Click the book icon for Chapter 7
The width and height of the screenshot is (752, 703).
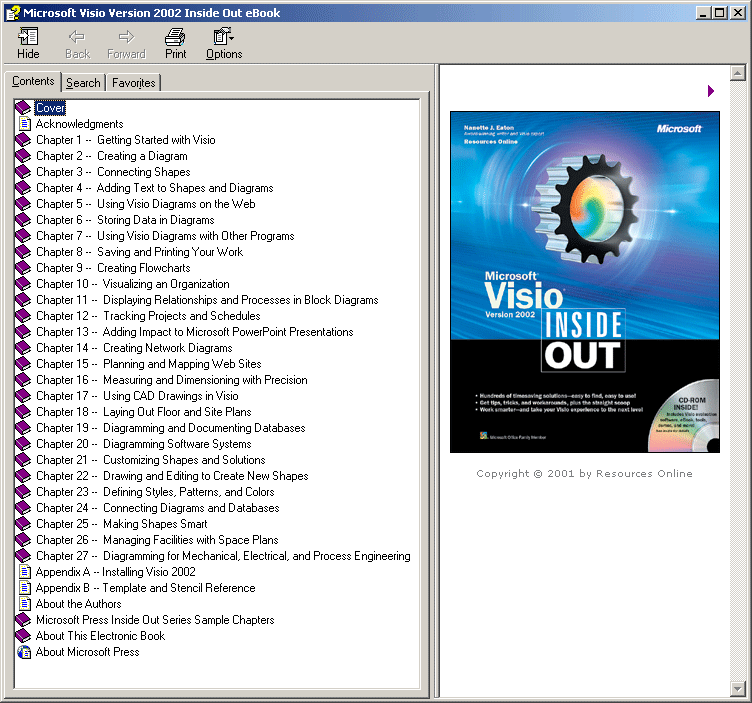point(23,235)
